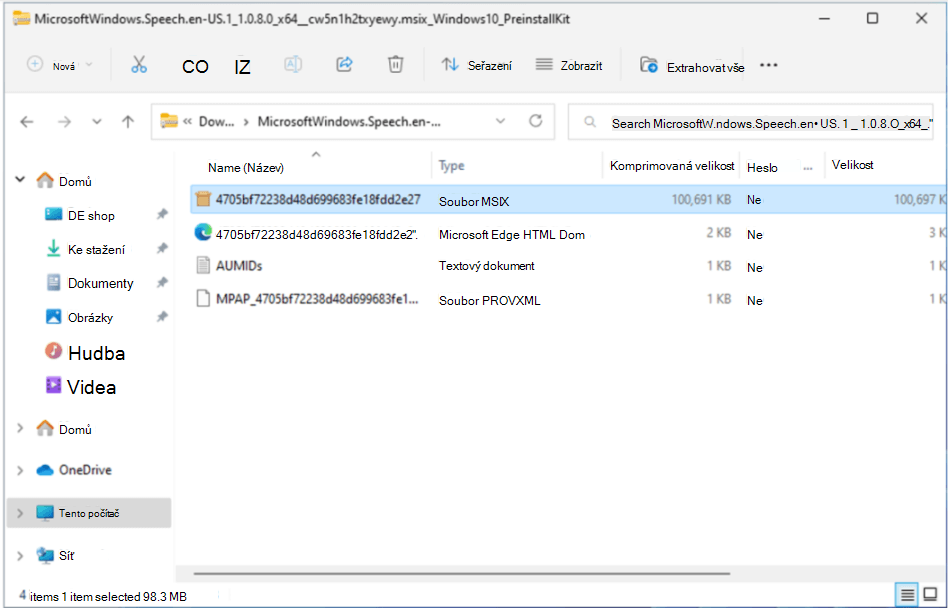948x608 pixels.
Task: Click Extrahovat vše button
Action: click(x=692, y=66)
